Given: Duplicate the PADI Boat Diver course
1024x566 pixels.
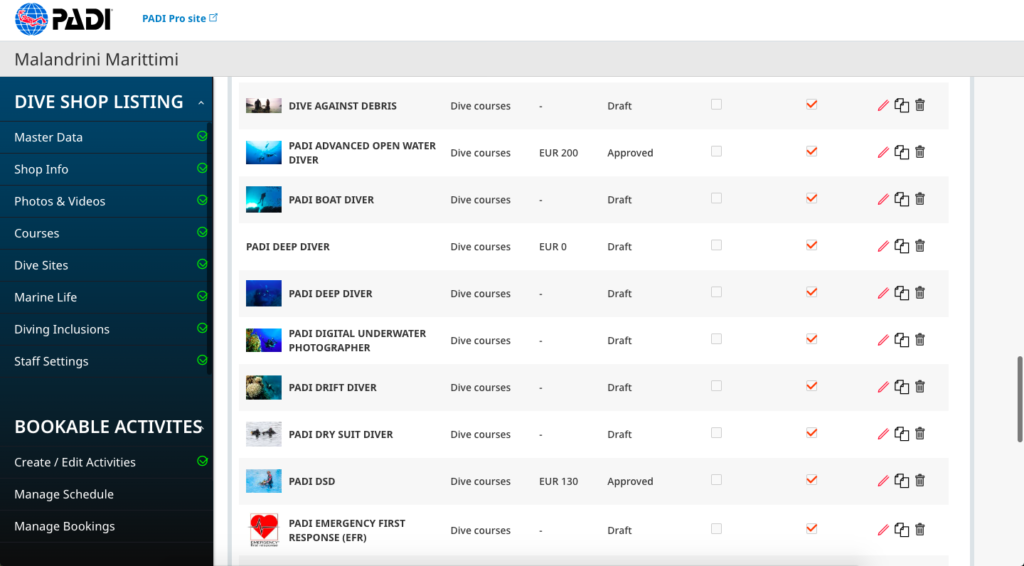Looking at the screenshot, I should coord(902,199).
